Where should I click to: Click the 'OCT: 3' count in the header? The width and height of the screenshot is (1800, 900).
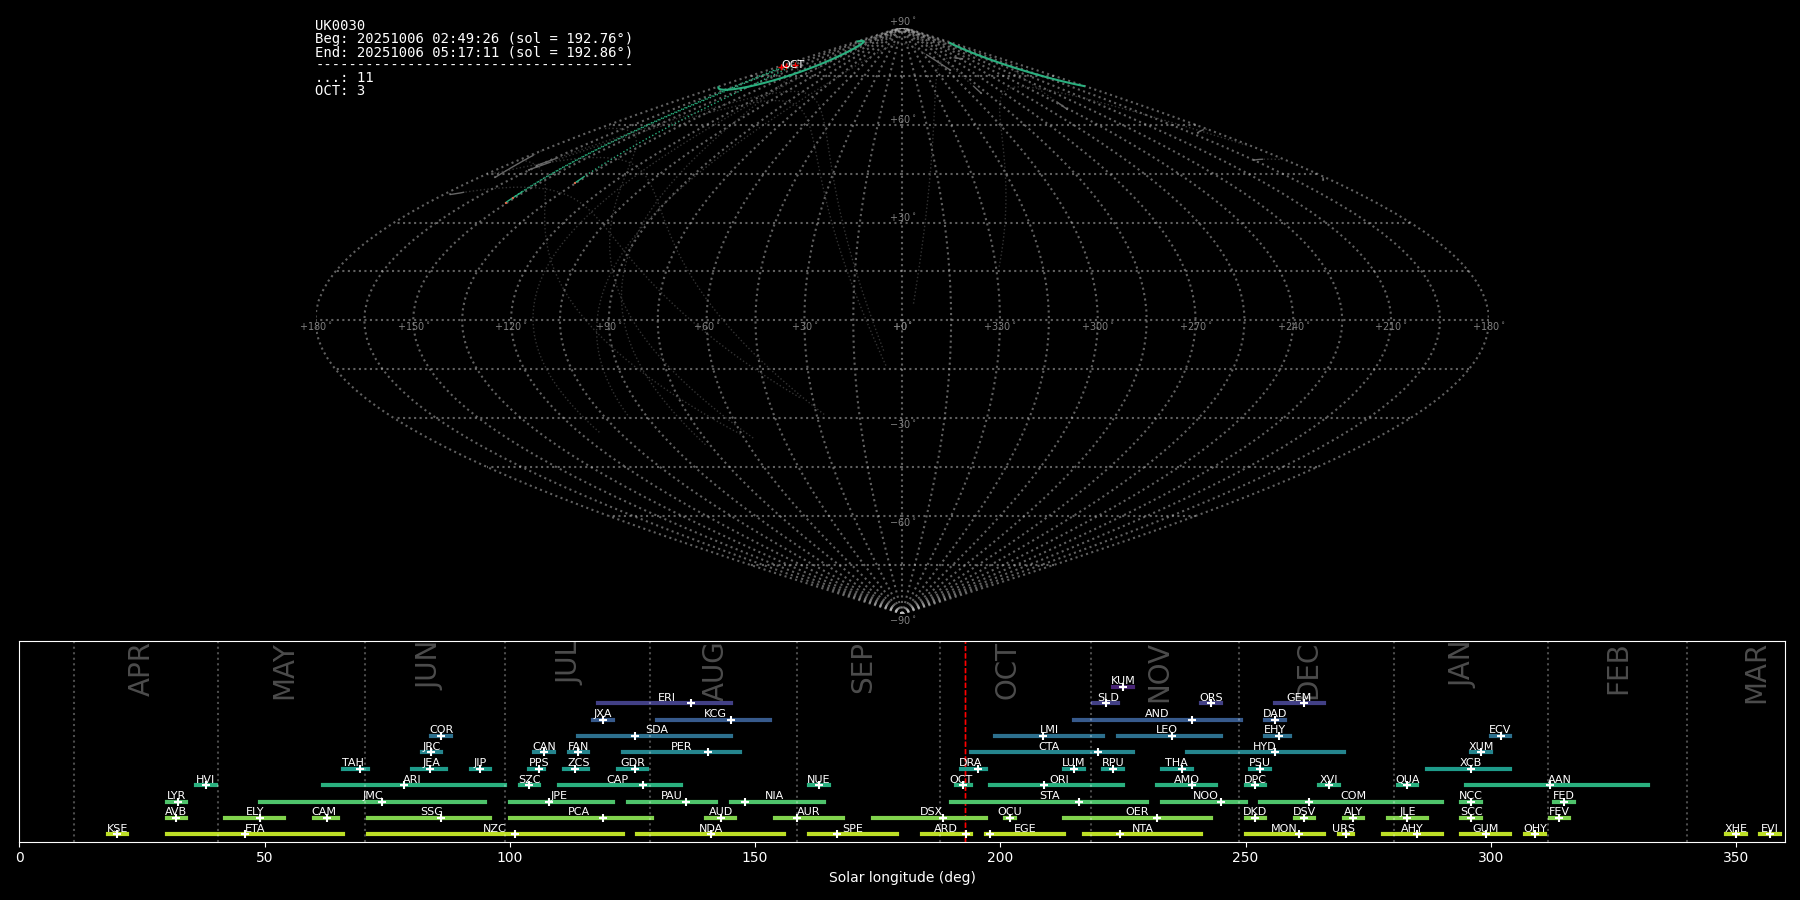(340, 91)
